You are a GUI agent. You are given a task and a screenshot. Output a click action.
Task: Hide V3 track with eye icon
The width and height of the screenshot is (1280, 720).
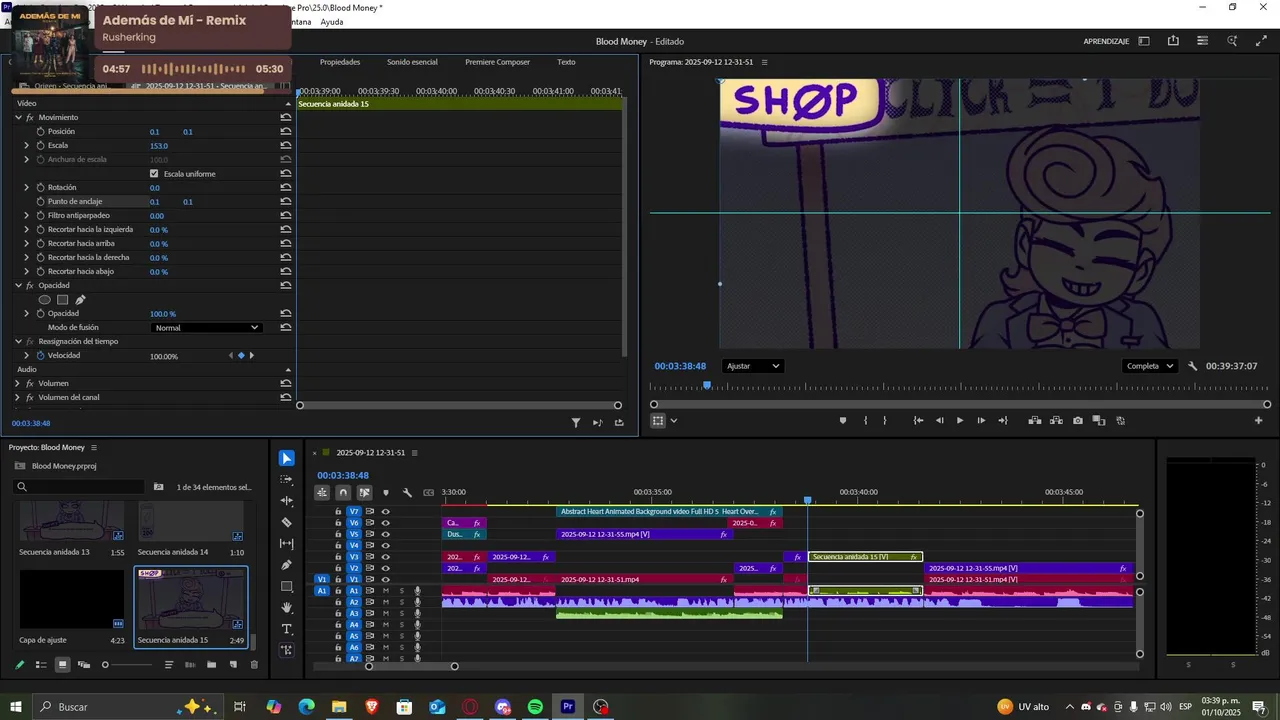(x=385, y=557)
